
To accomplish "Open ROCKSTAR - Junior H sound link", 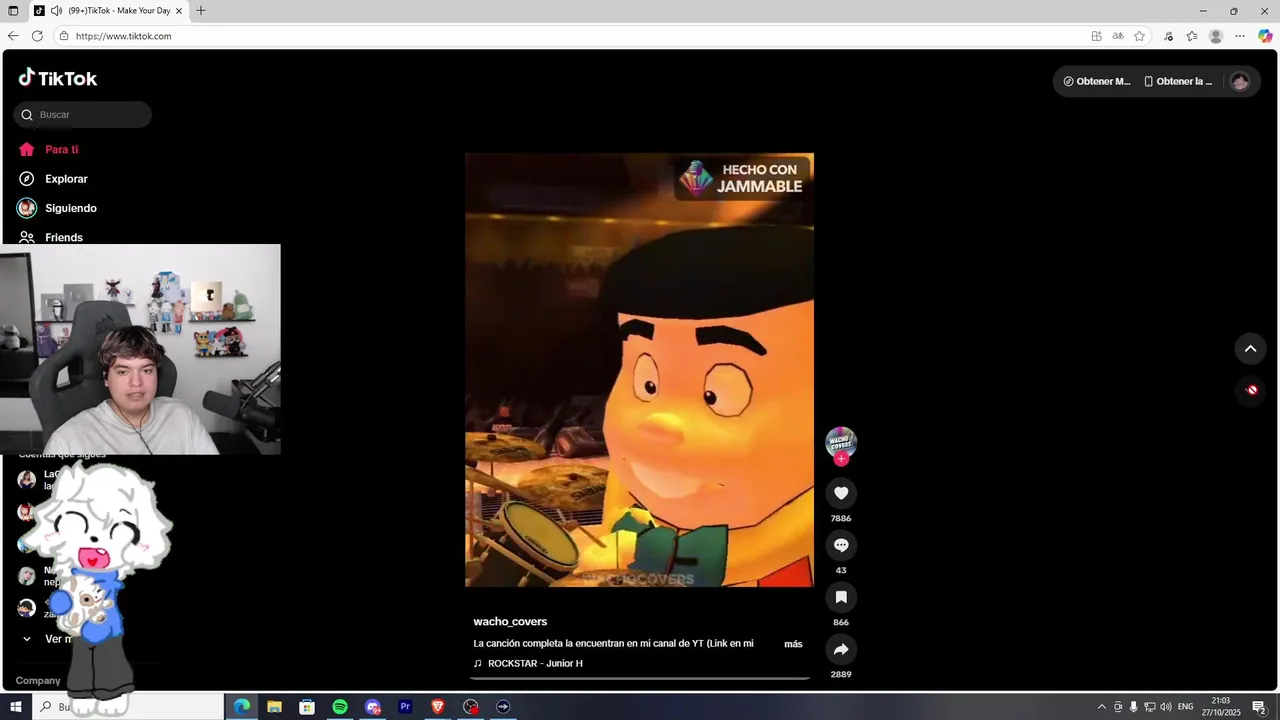I will pyautogui.click(x=528, y=663).
